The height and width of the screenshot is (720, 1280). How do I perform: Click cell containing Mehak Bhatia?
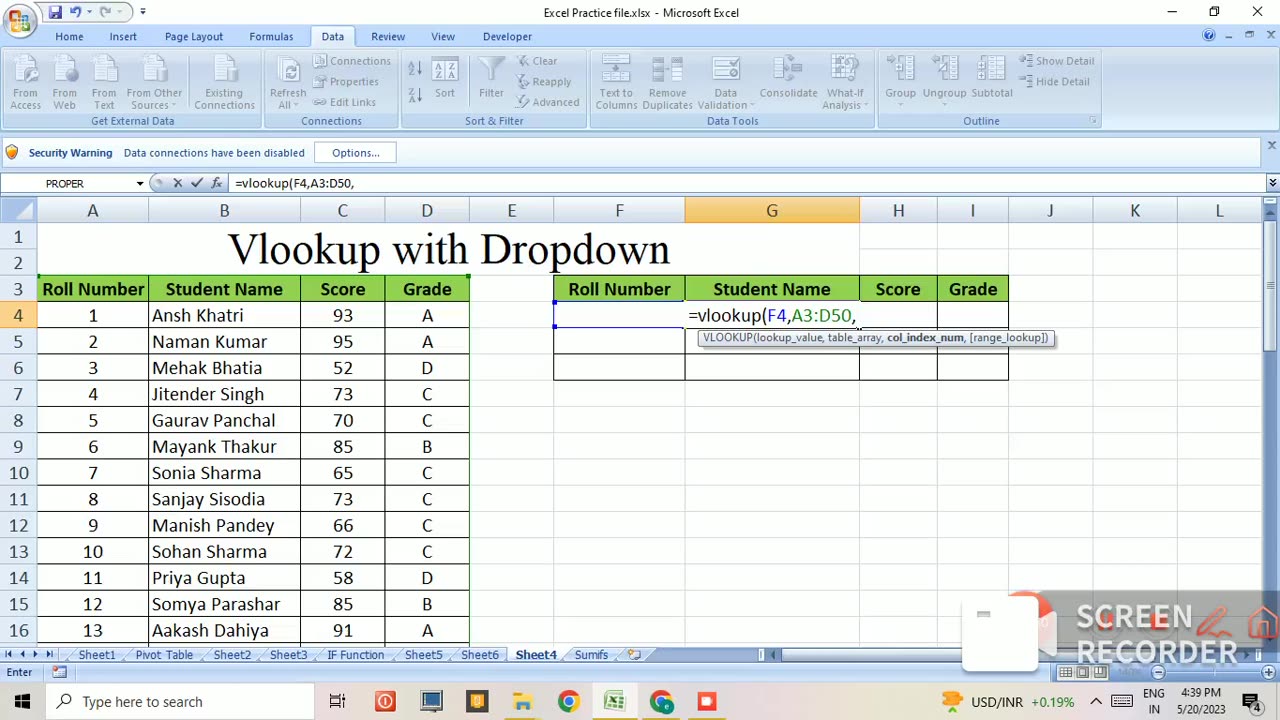[224, 368]
